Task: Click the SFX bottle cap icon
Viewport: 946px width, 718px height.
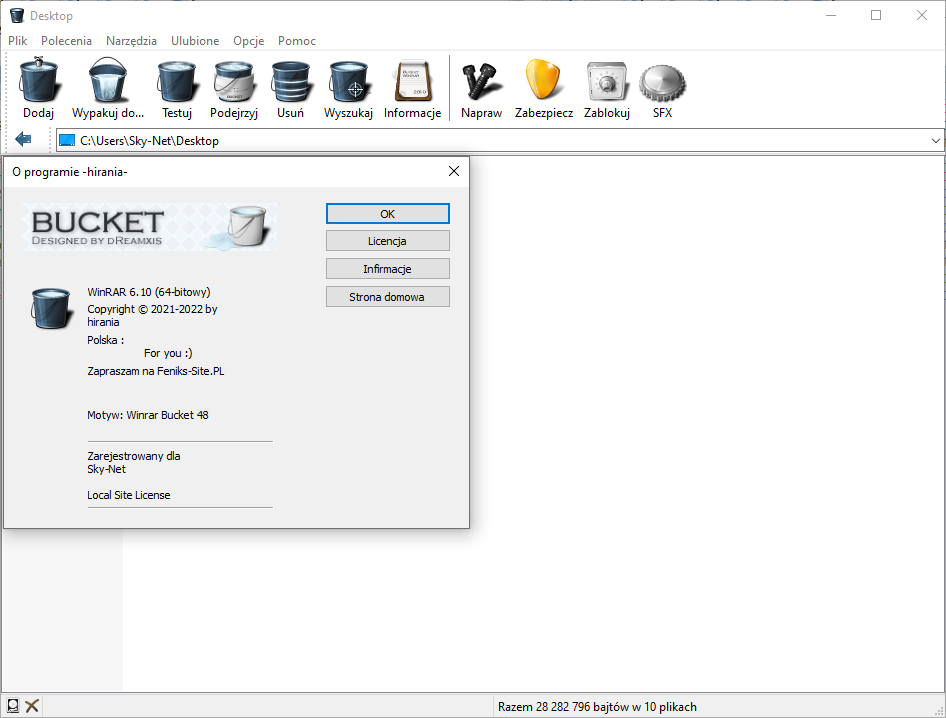Action: click(x=662, y=82)
